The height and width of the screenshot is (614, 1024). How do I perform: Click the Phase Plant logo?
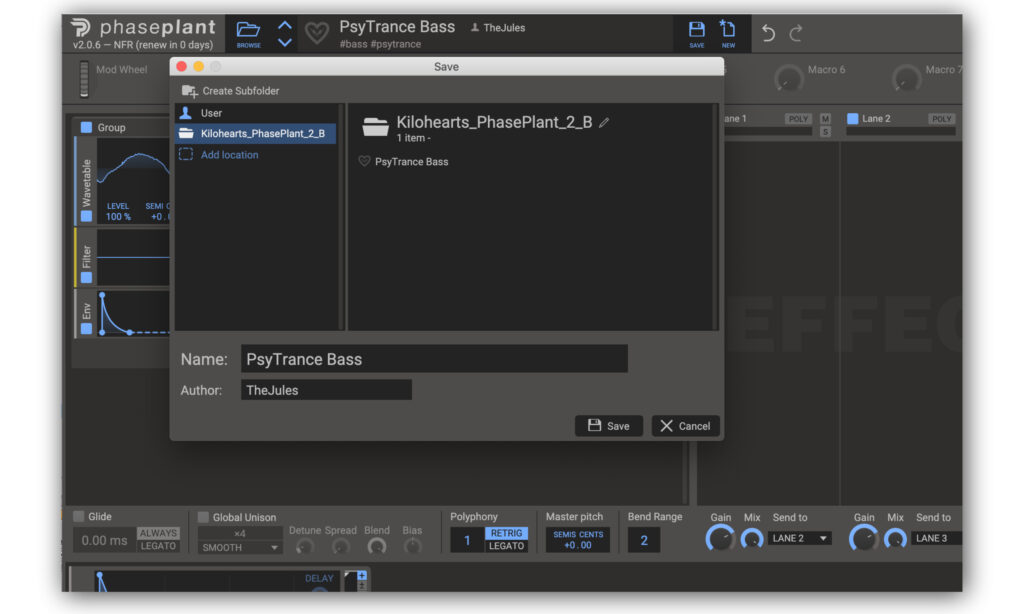[80, 27]
